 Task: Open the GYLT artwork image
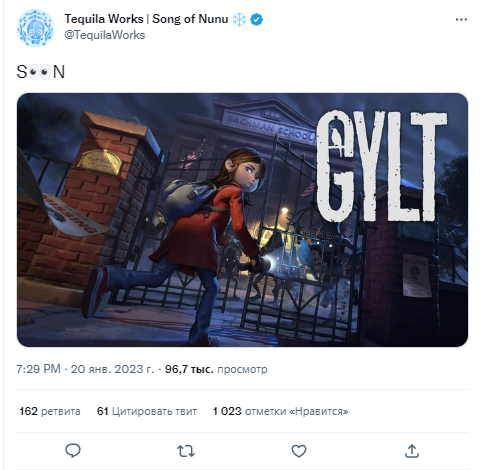coord(242,220)
